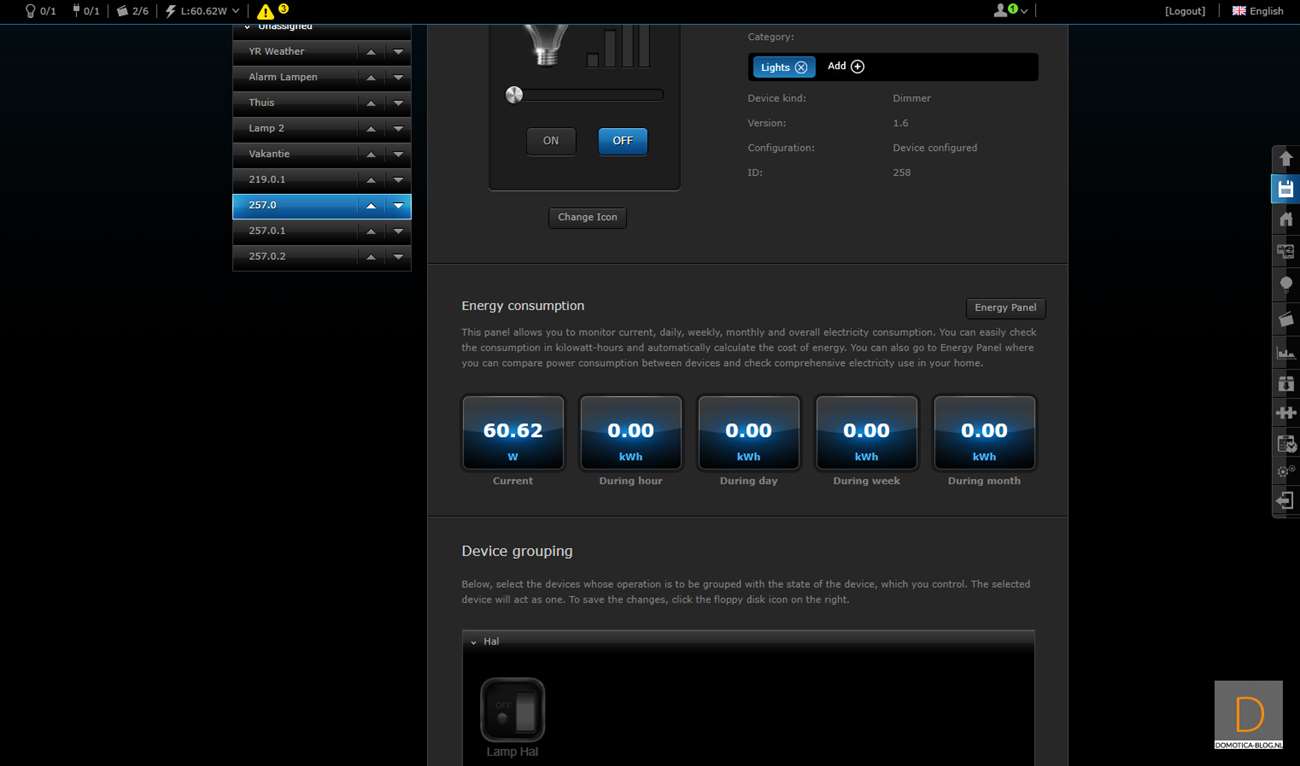The width and height of the screenshot is (1300, 766).
Task: Open the Energy Panel
Action: 1005,308
